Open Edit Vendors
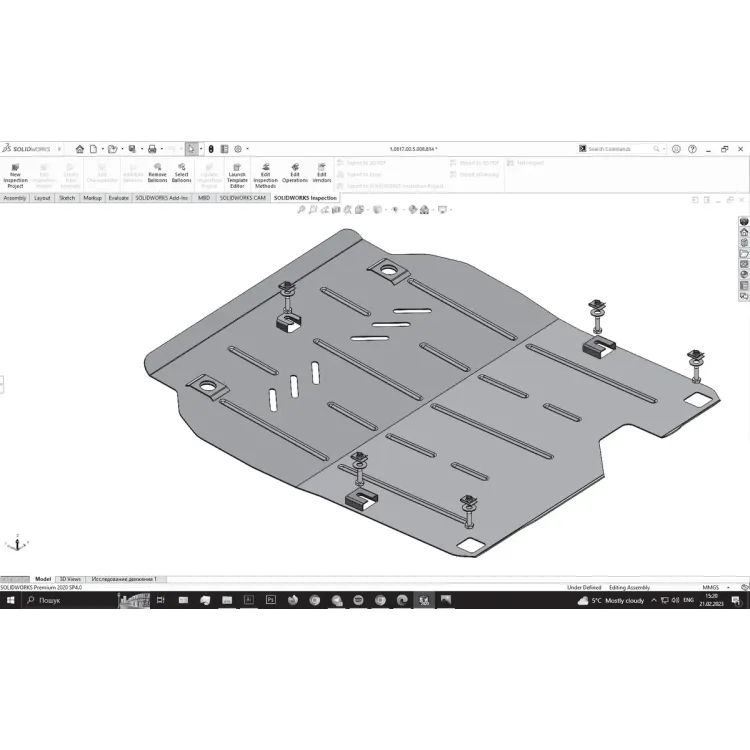The image size is (750, 750). [322, 173]
